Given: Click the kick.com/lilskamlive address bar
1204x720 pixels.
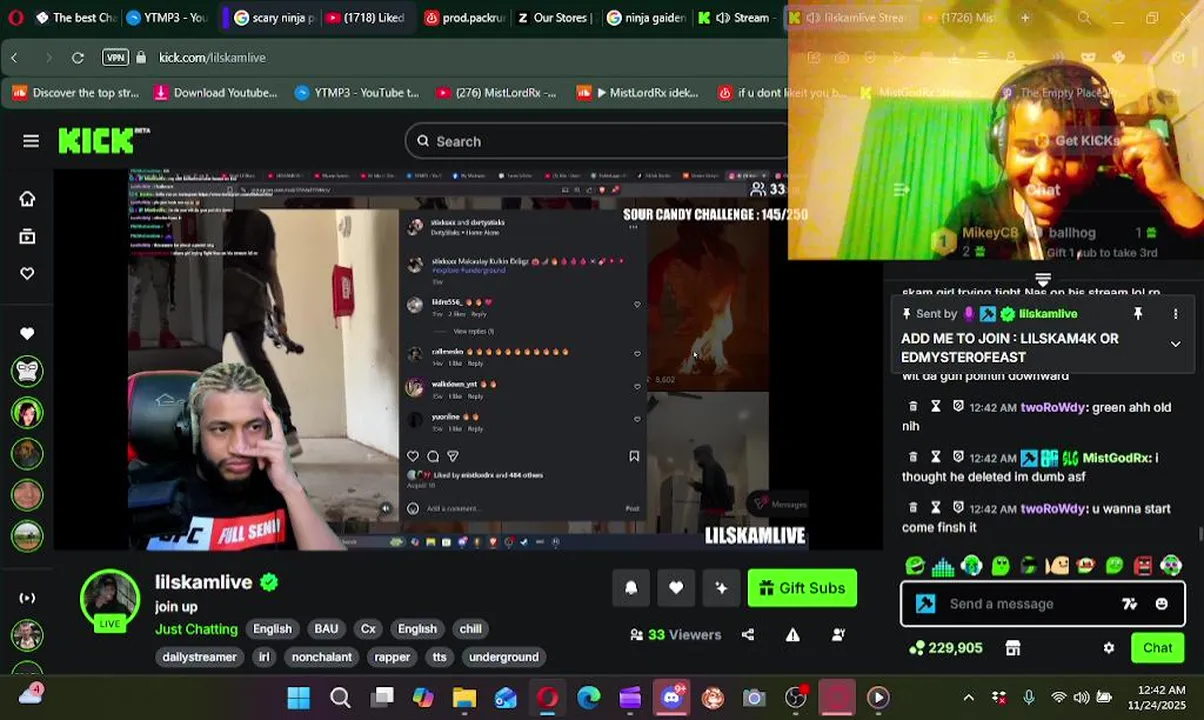Looking at the screenshot, I should tap(212, 58).
